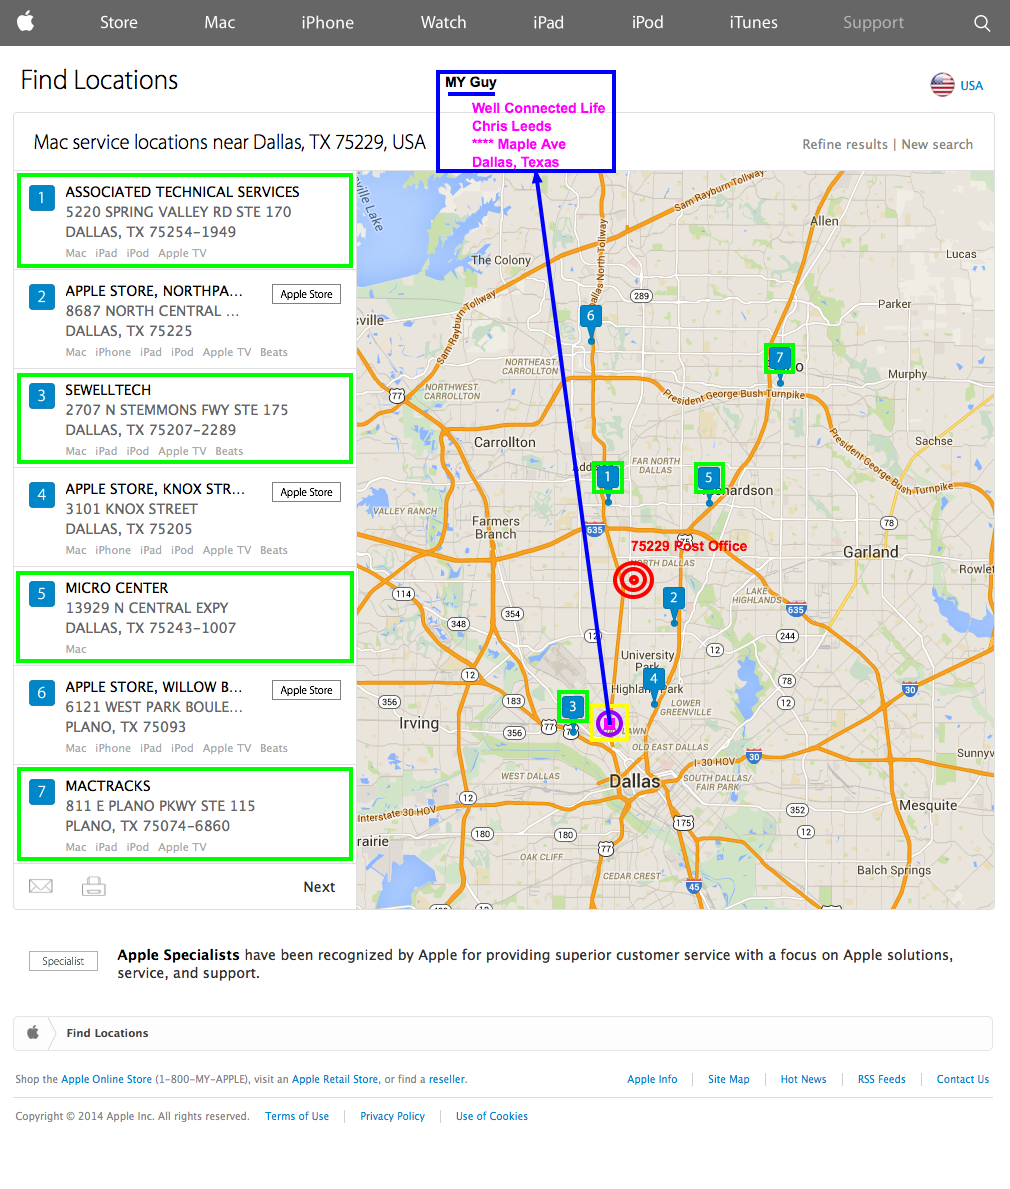This screenshot has height=1189, width=1010.
Task: Click Apple Store badge for Northpark
Action: [306, 294]
